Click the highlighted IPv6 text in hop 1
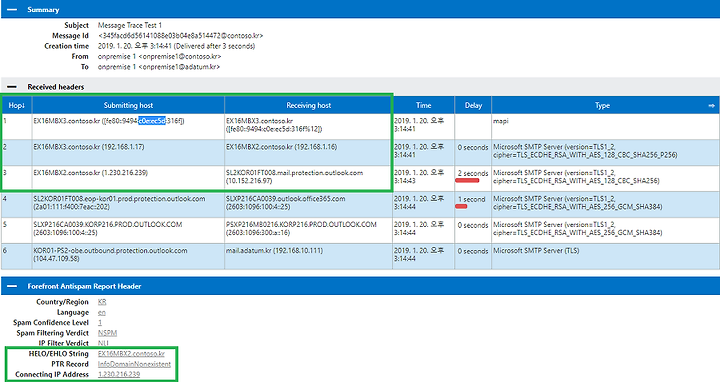 coord(152,121)
